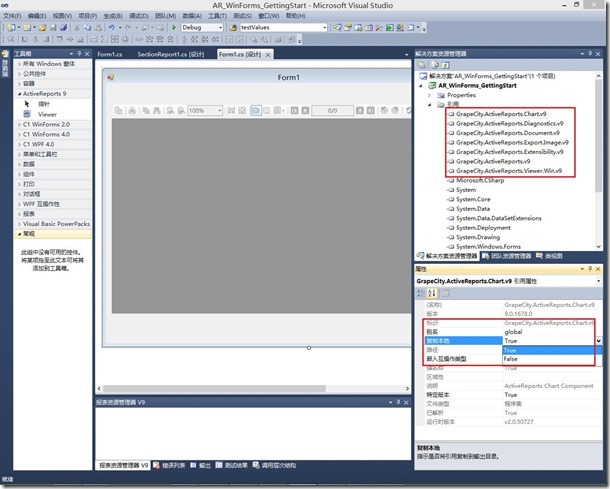Go to previous page in viewer toolbar
This screenshot has height=489, width=610.
click(x=305, y=110)
